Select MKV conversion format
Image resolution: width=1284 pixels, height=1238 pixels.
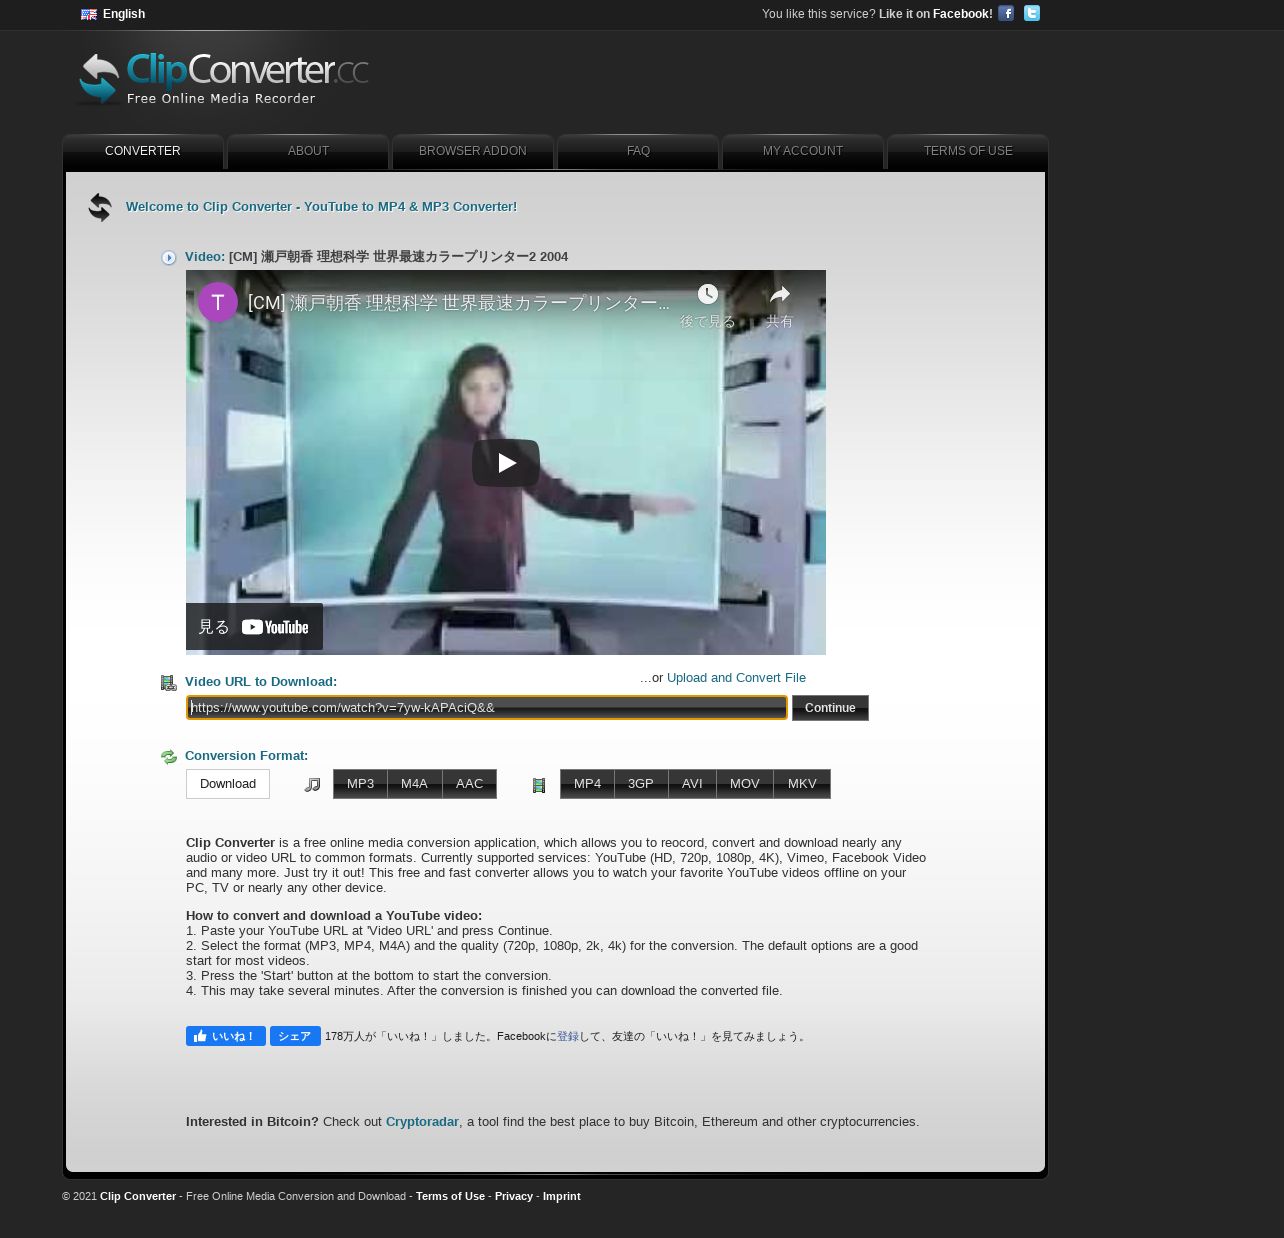802,784
